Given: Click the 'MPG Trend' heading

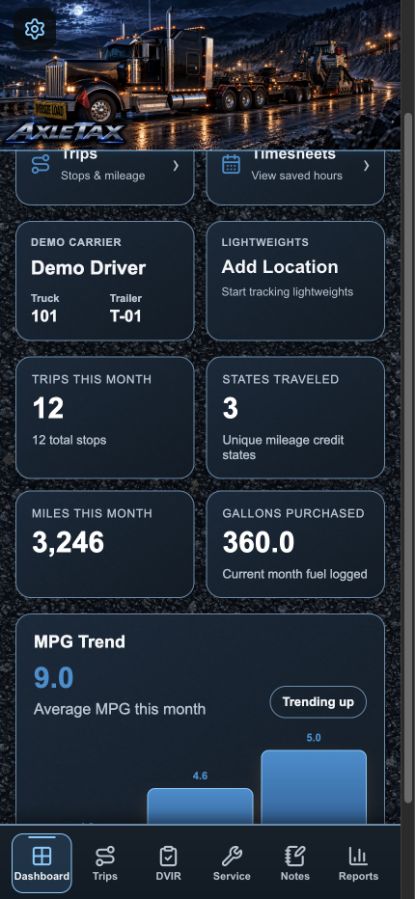Looking at the screenshot, I should click(79, 642).
